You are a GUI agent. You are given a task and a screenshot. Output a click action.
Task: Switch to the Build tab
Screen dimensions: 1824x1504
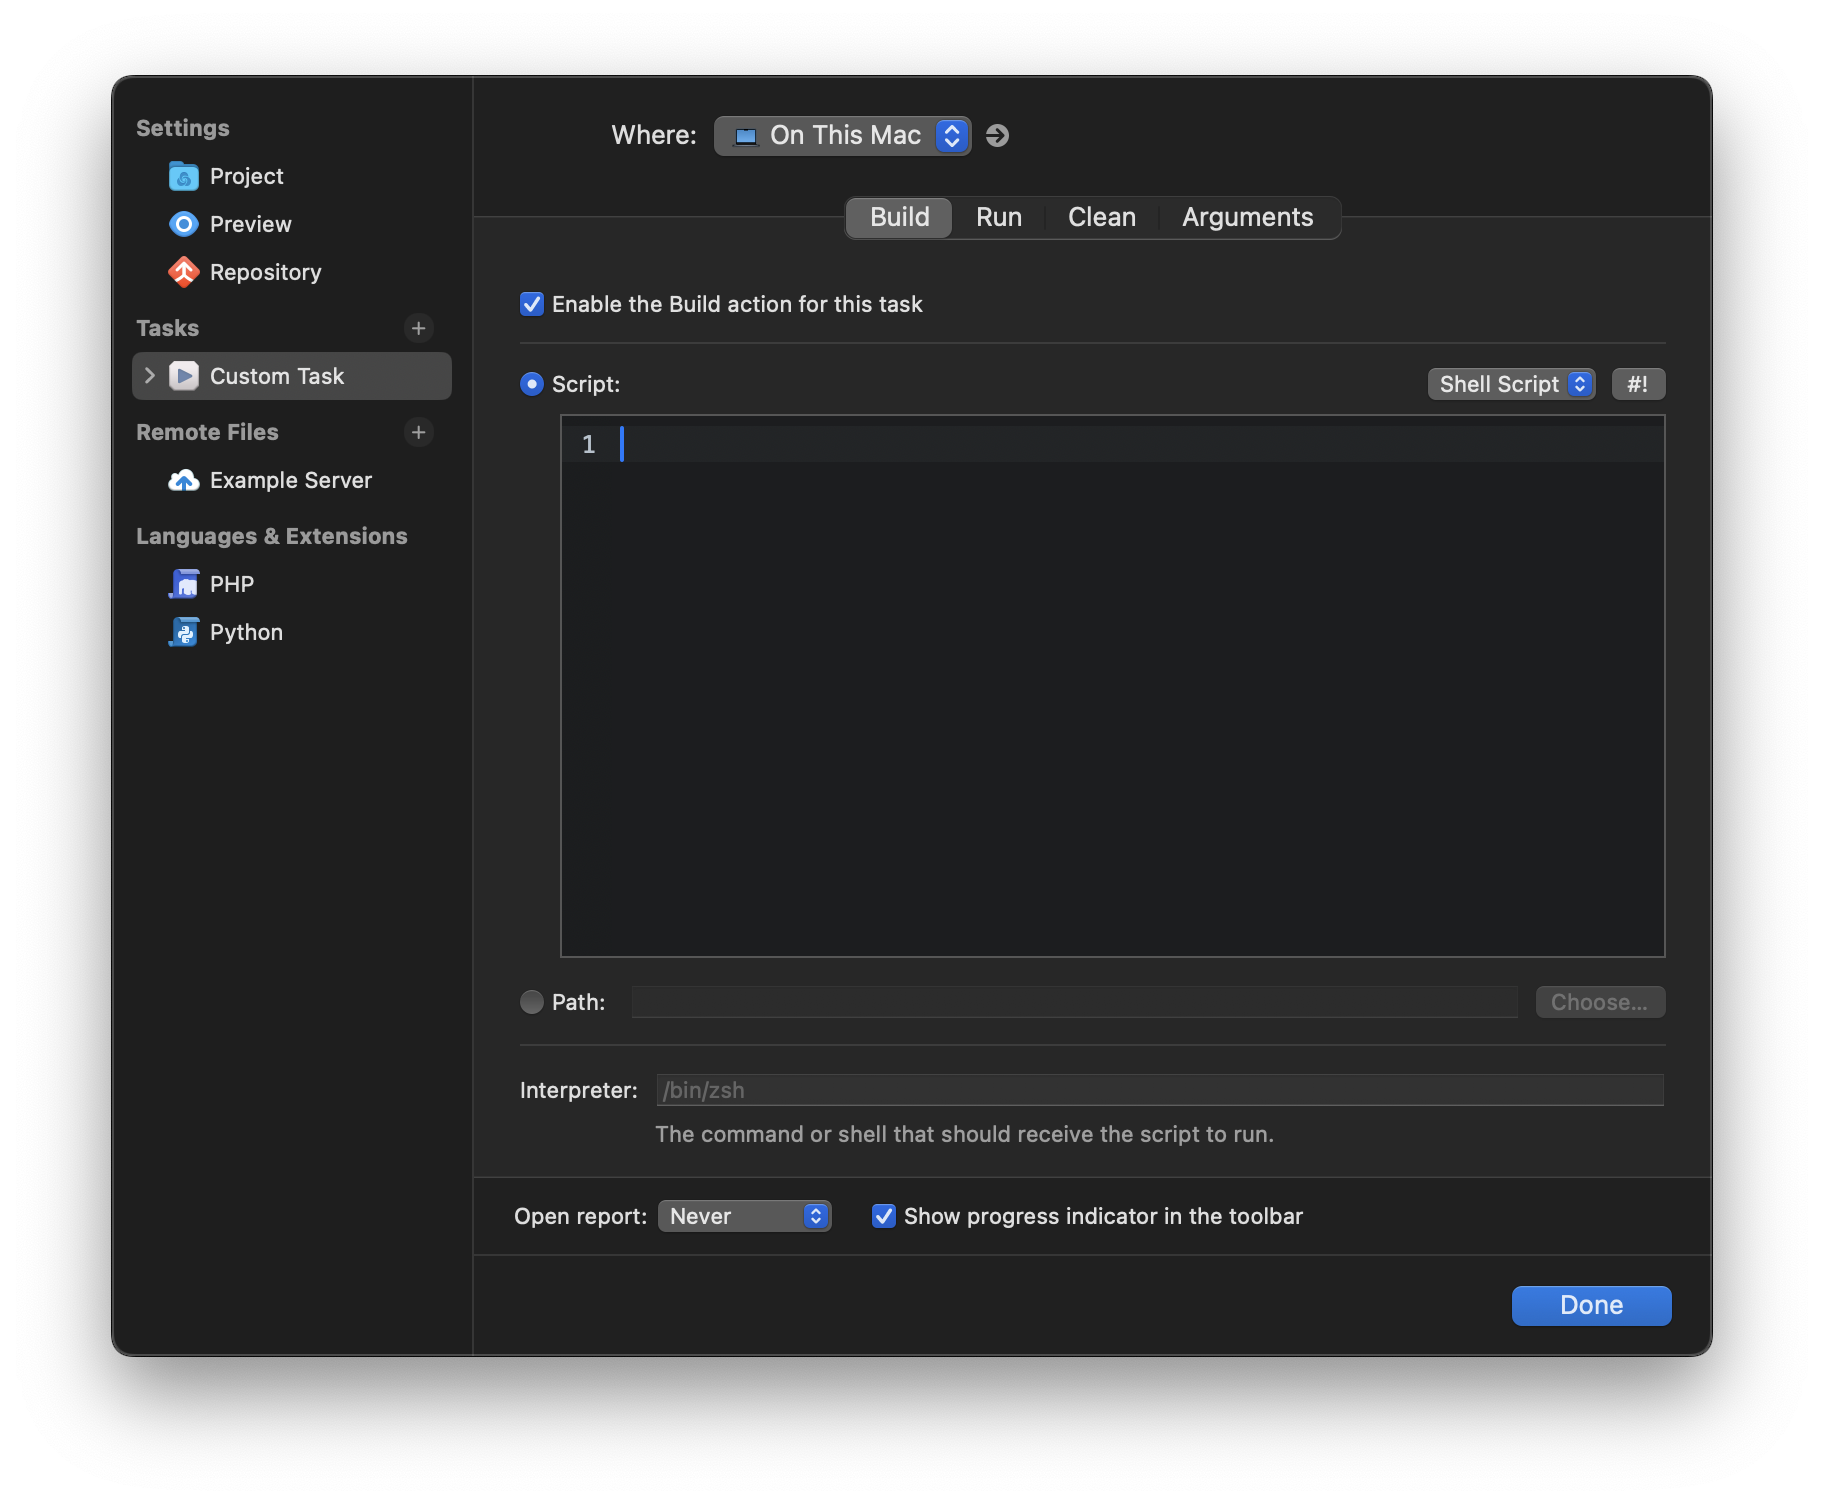pyautogui.click(x=899, y=217)
